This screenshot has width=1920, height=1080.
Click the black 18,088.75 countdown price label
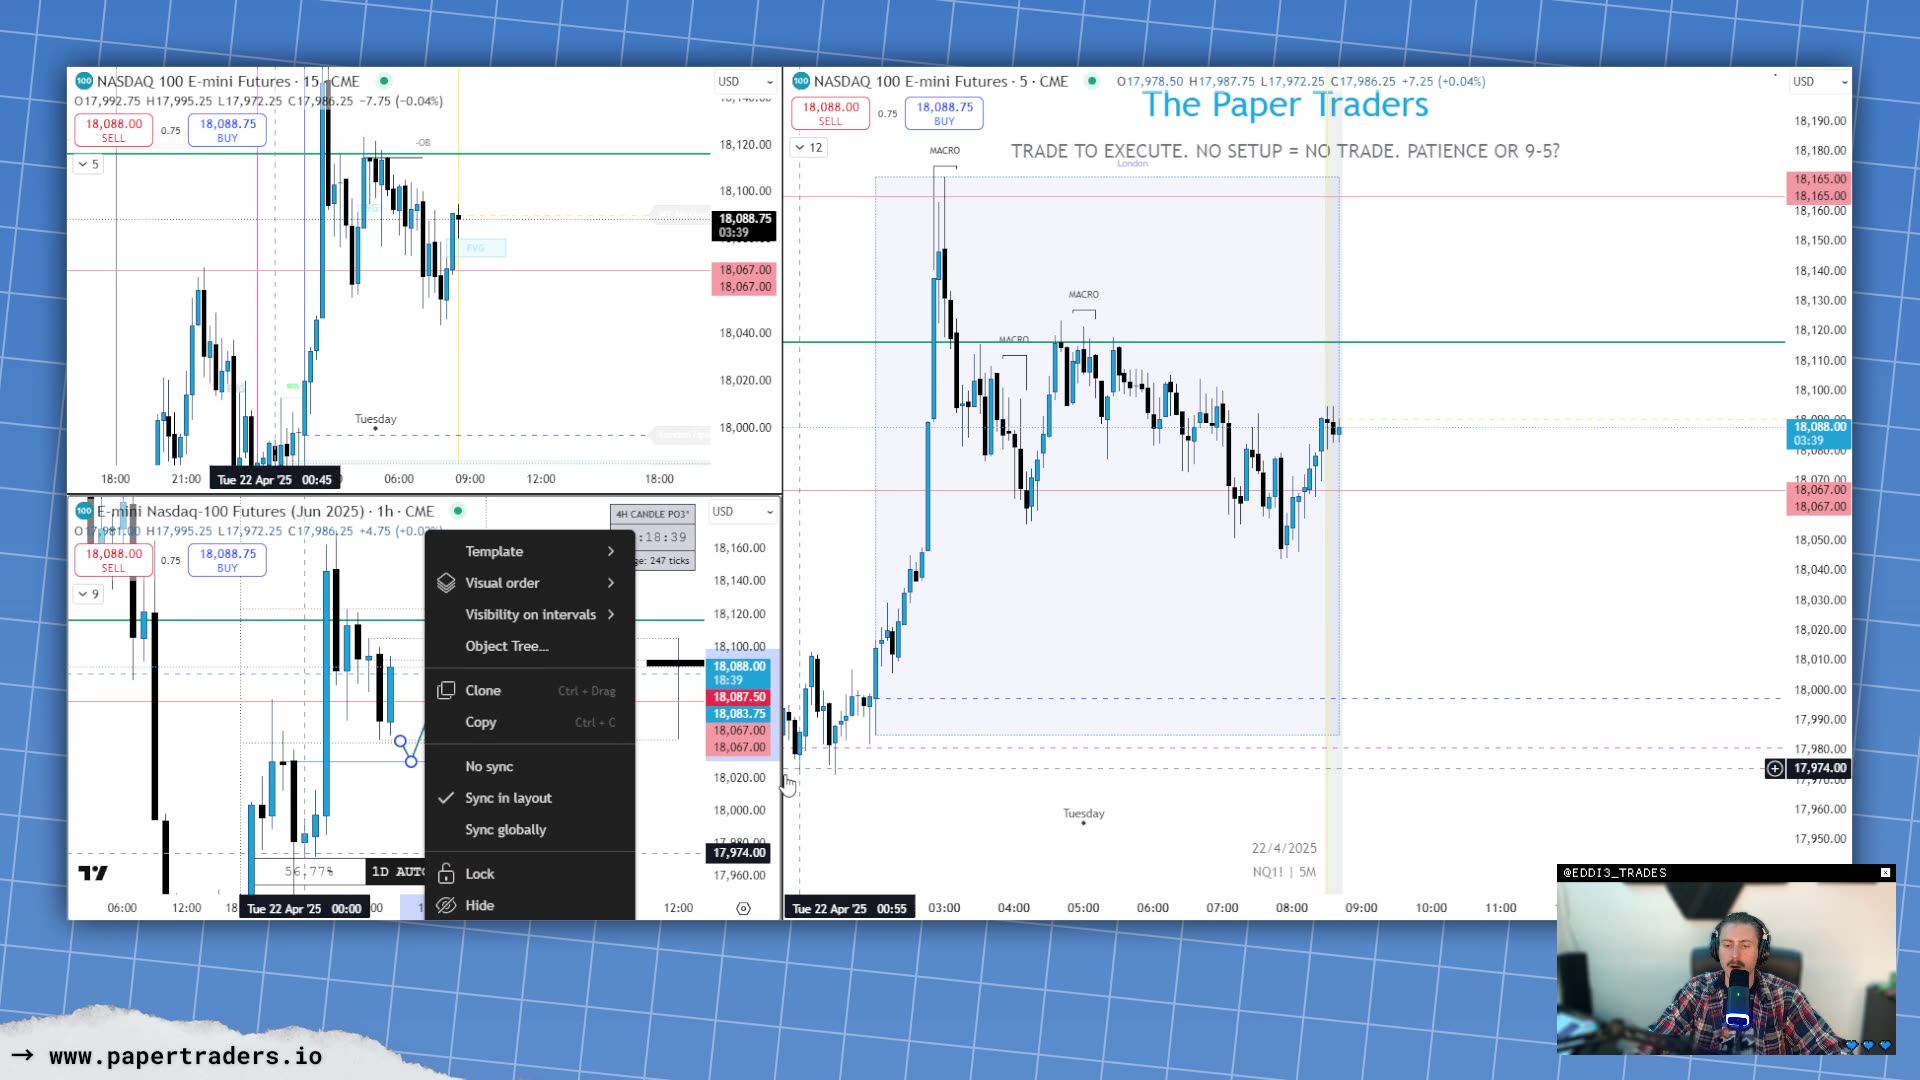click(x=744, y=225)
